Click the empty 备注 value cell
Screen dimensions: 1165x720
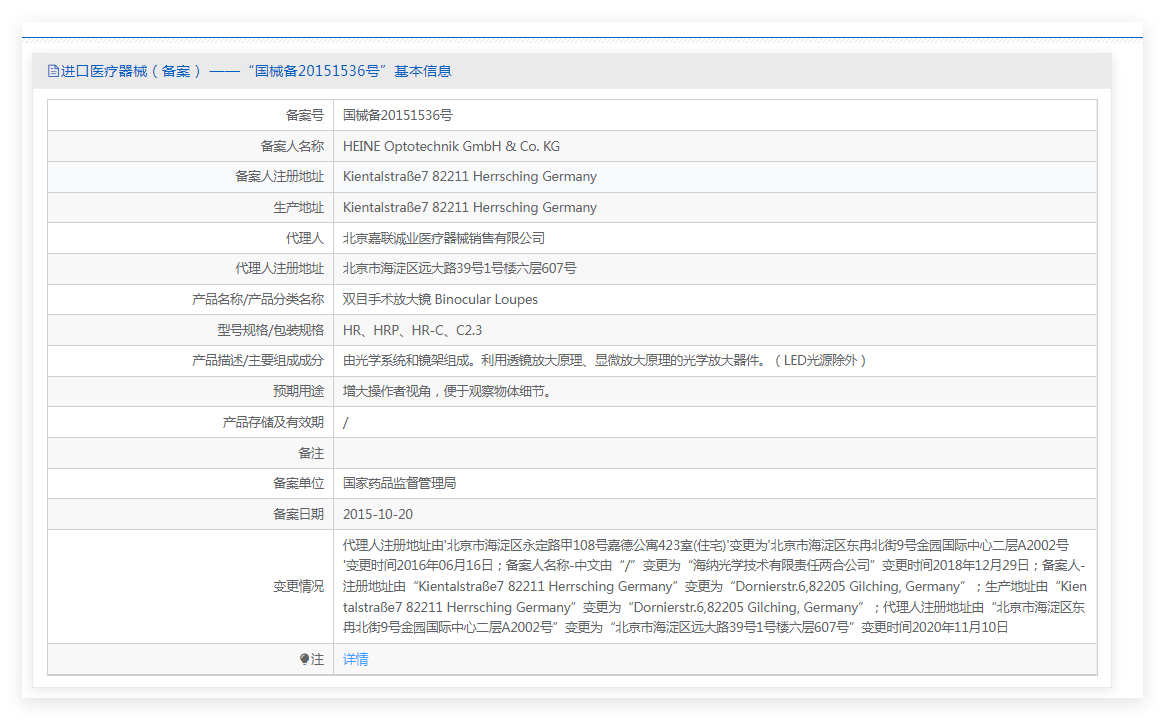click(x=714, y=454)
